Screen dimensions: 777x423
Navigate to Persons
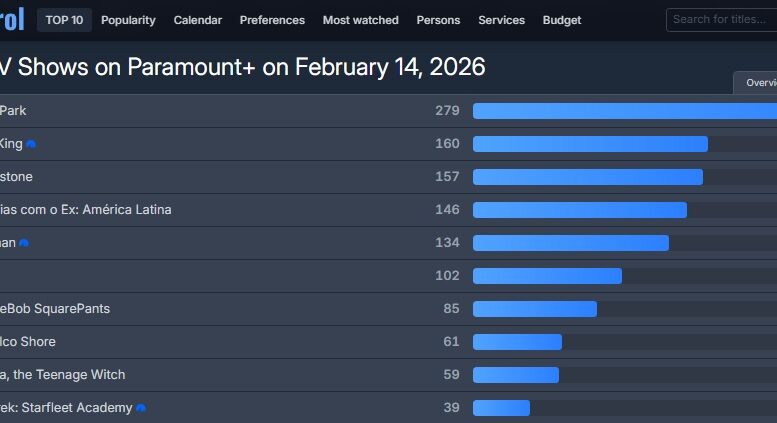[438, 20]
